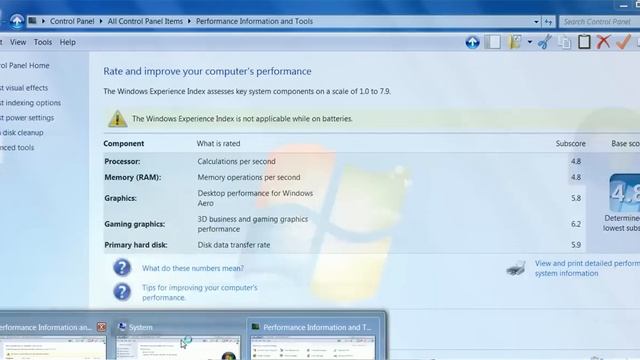Click View and print detailed performance link
Viewport: 640px width, 360px height.
click(587, 268)
